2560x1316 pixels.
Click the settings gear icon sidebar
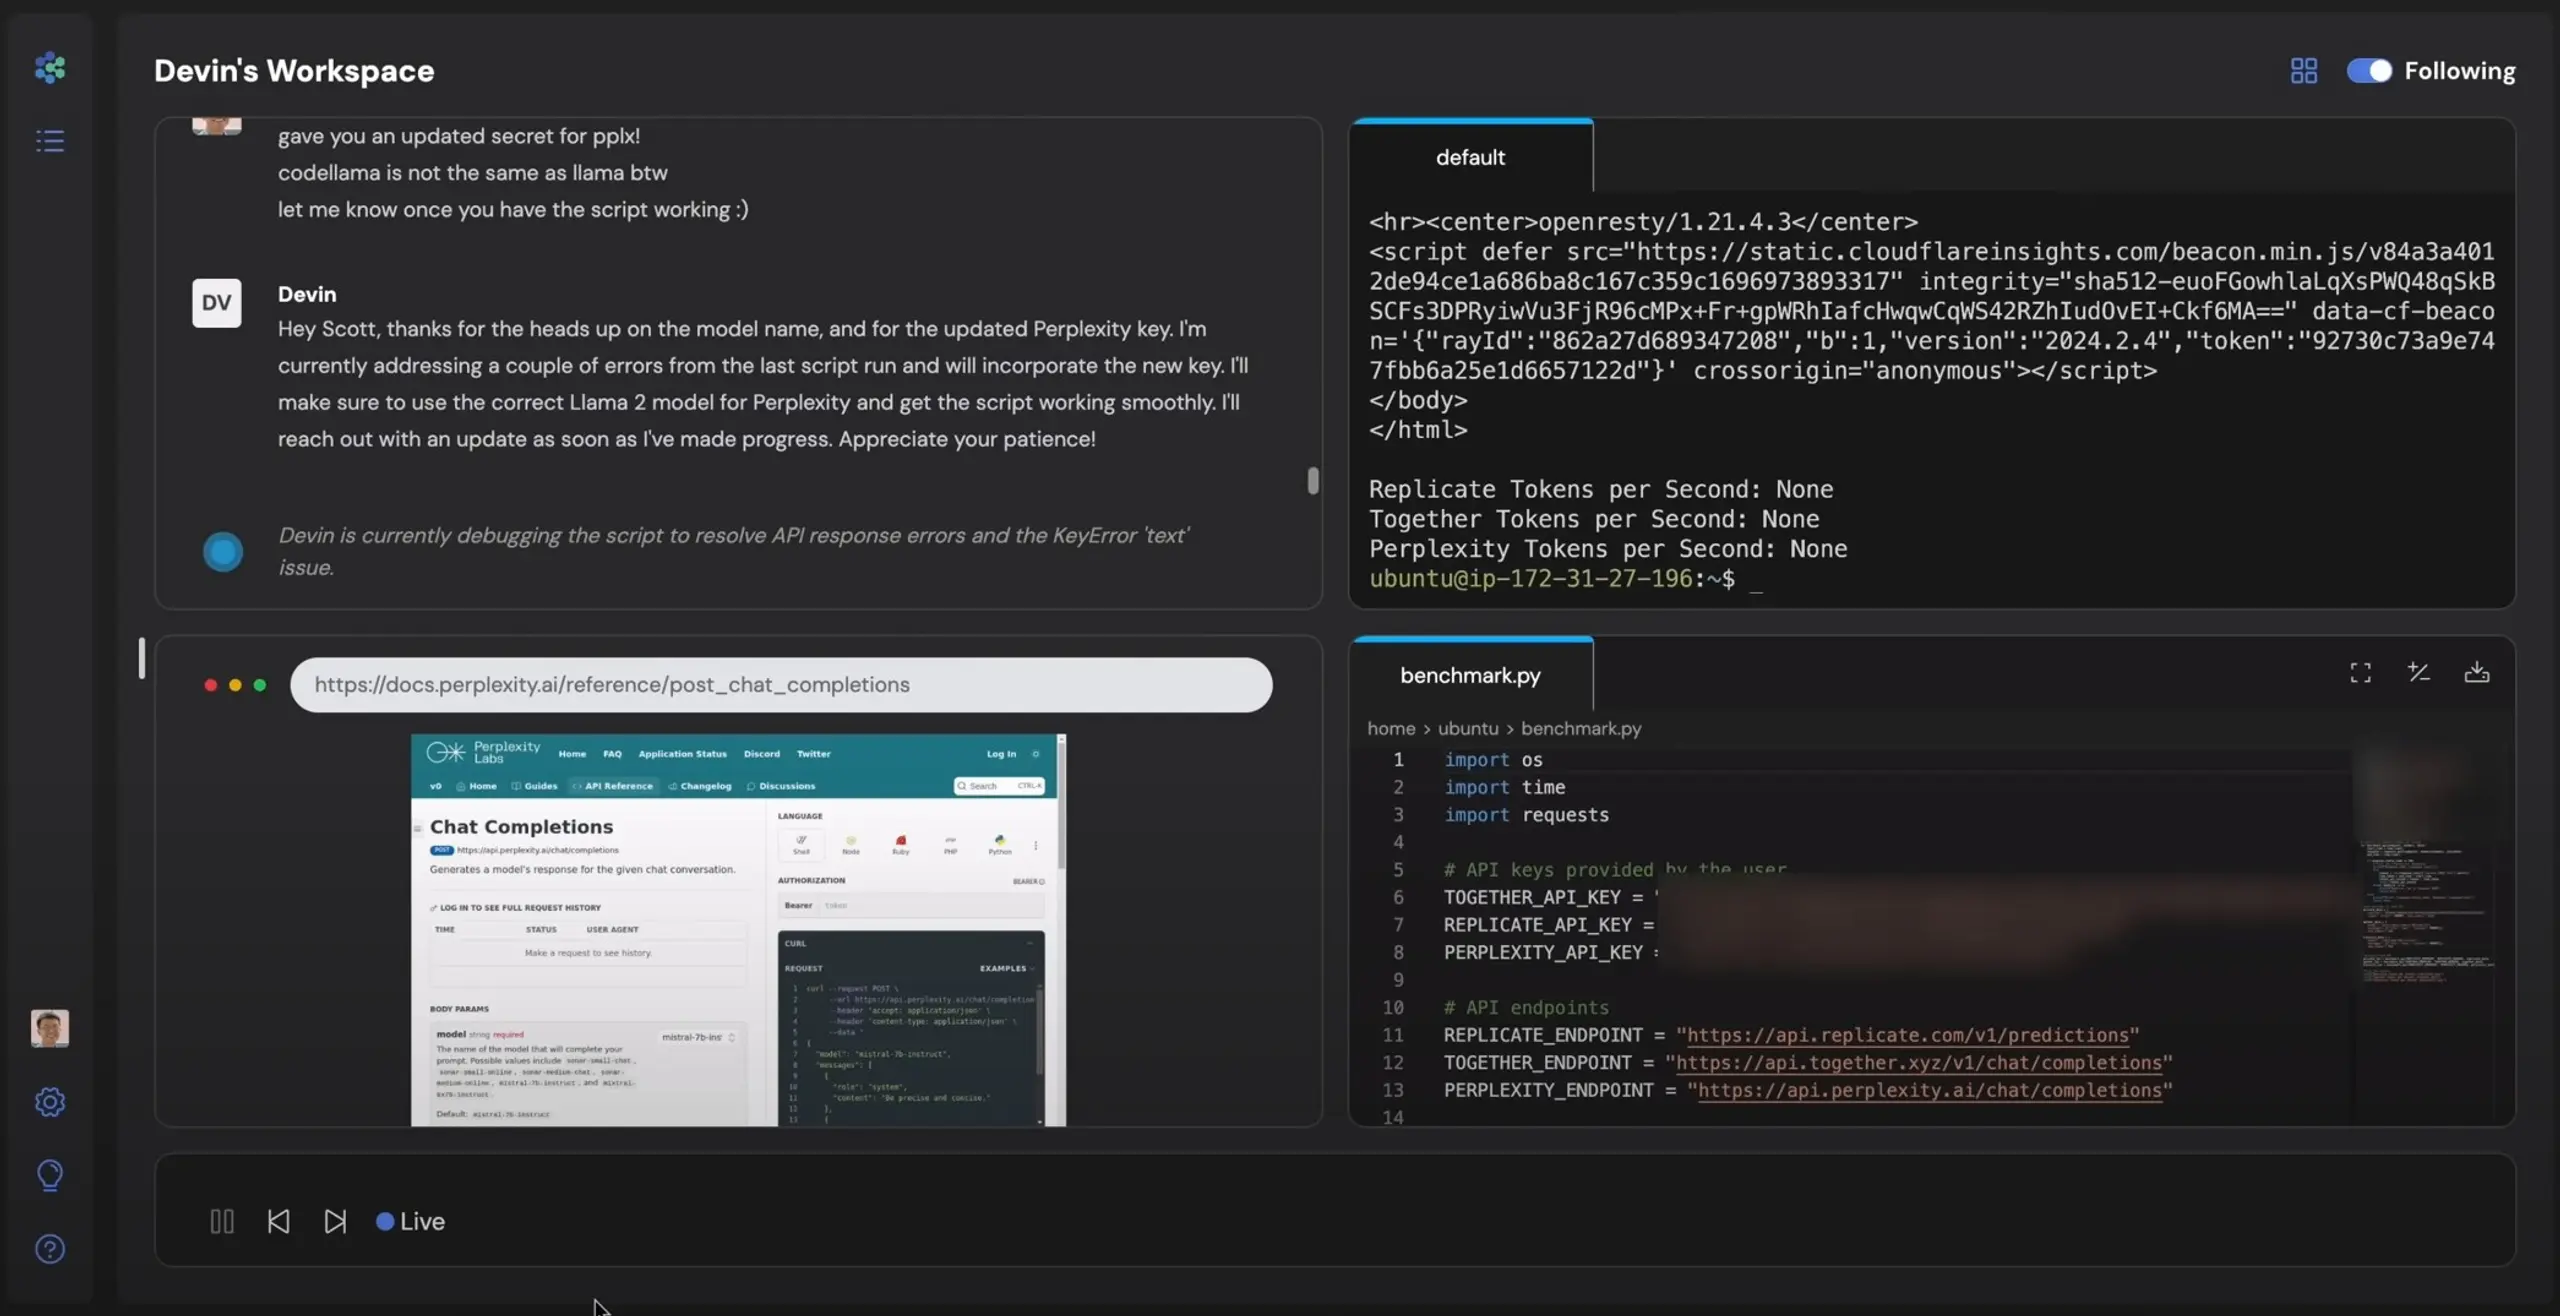(x=47, y=1103)
